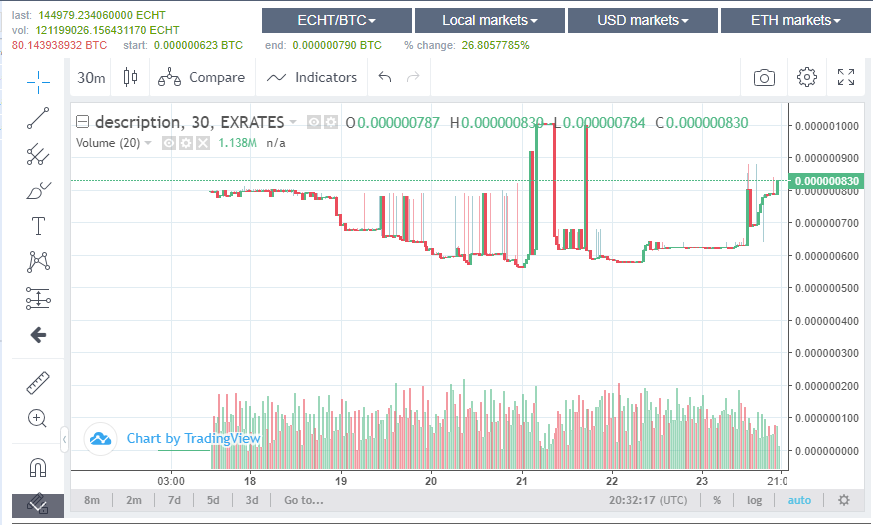The image size is (873, 525).
Task: Toggle magnet mode for drawings
Action: click(38, 467)
